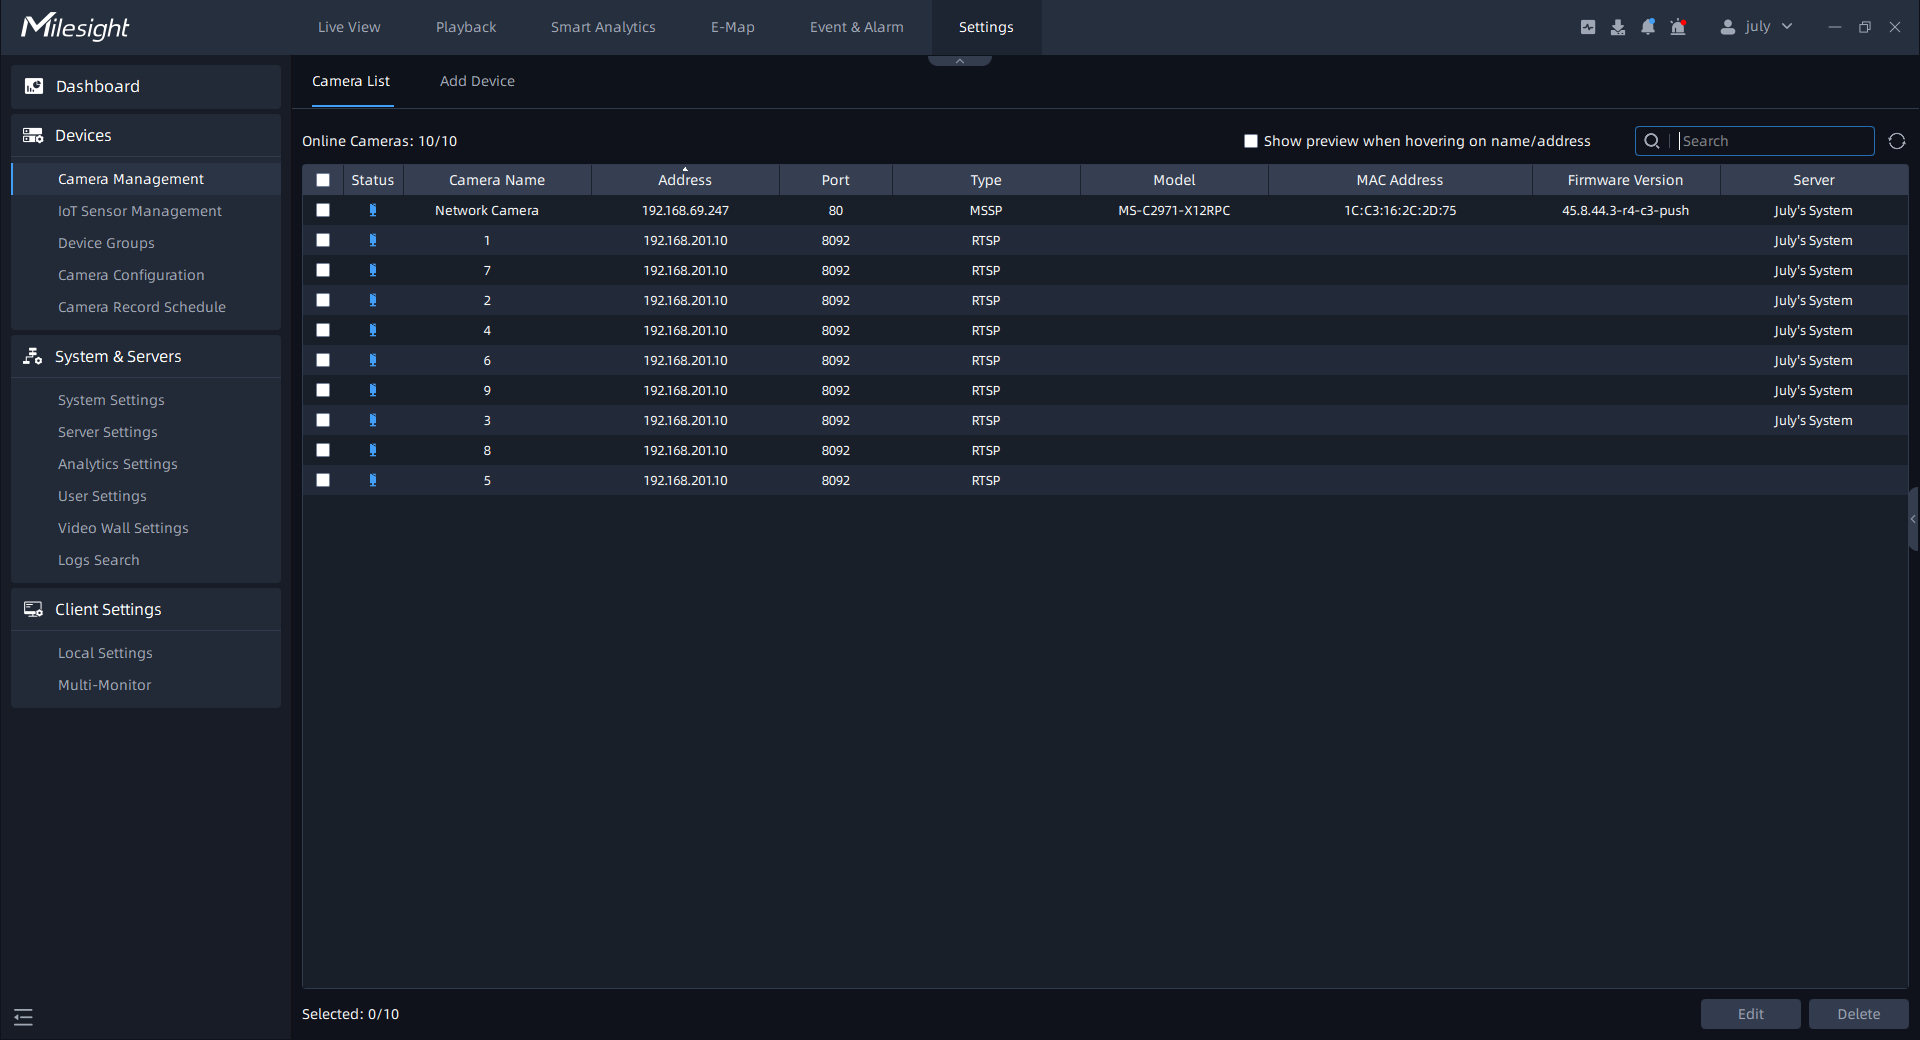This screenshot has width=1920, height=1040.
Task: Click into the Search input field
Action: 1773,141
